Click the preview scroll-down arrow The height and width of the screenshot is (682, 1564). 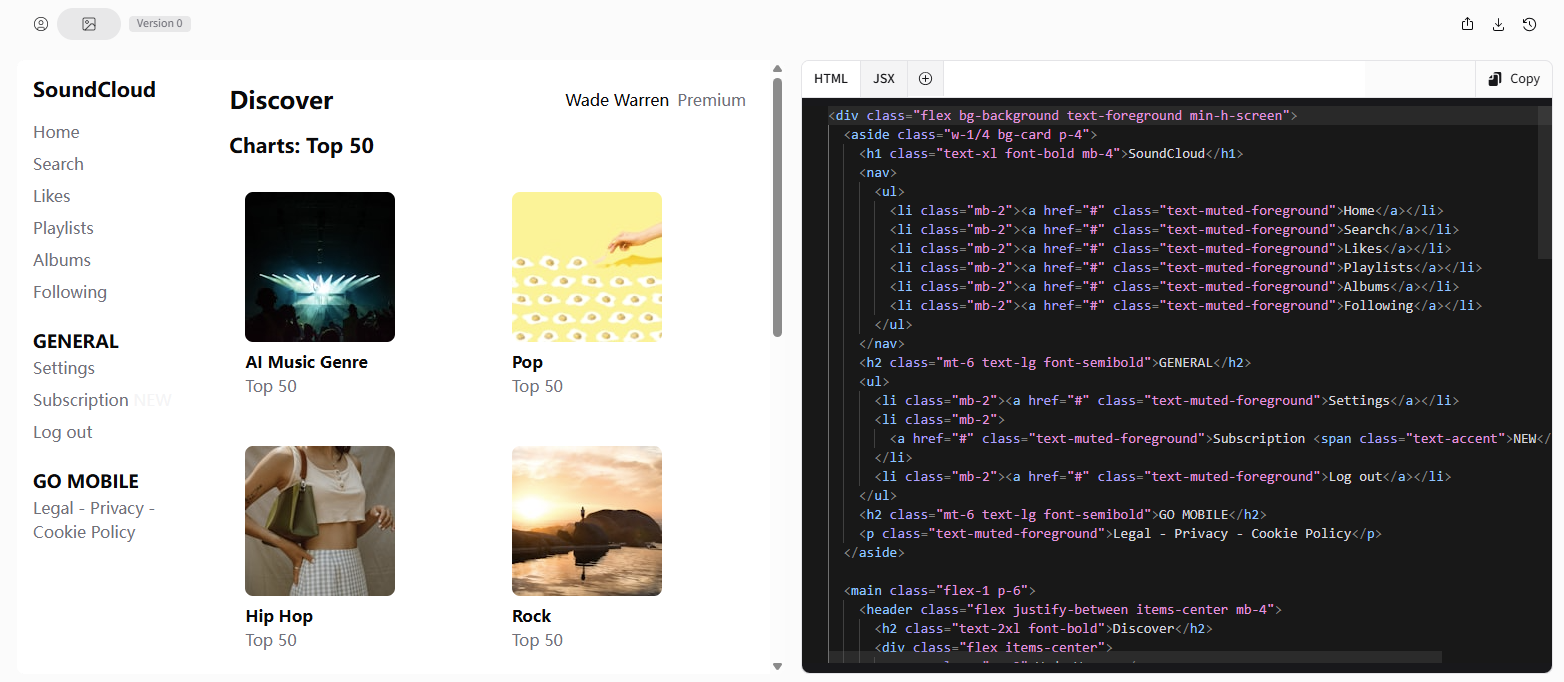click(777, 666)
